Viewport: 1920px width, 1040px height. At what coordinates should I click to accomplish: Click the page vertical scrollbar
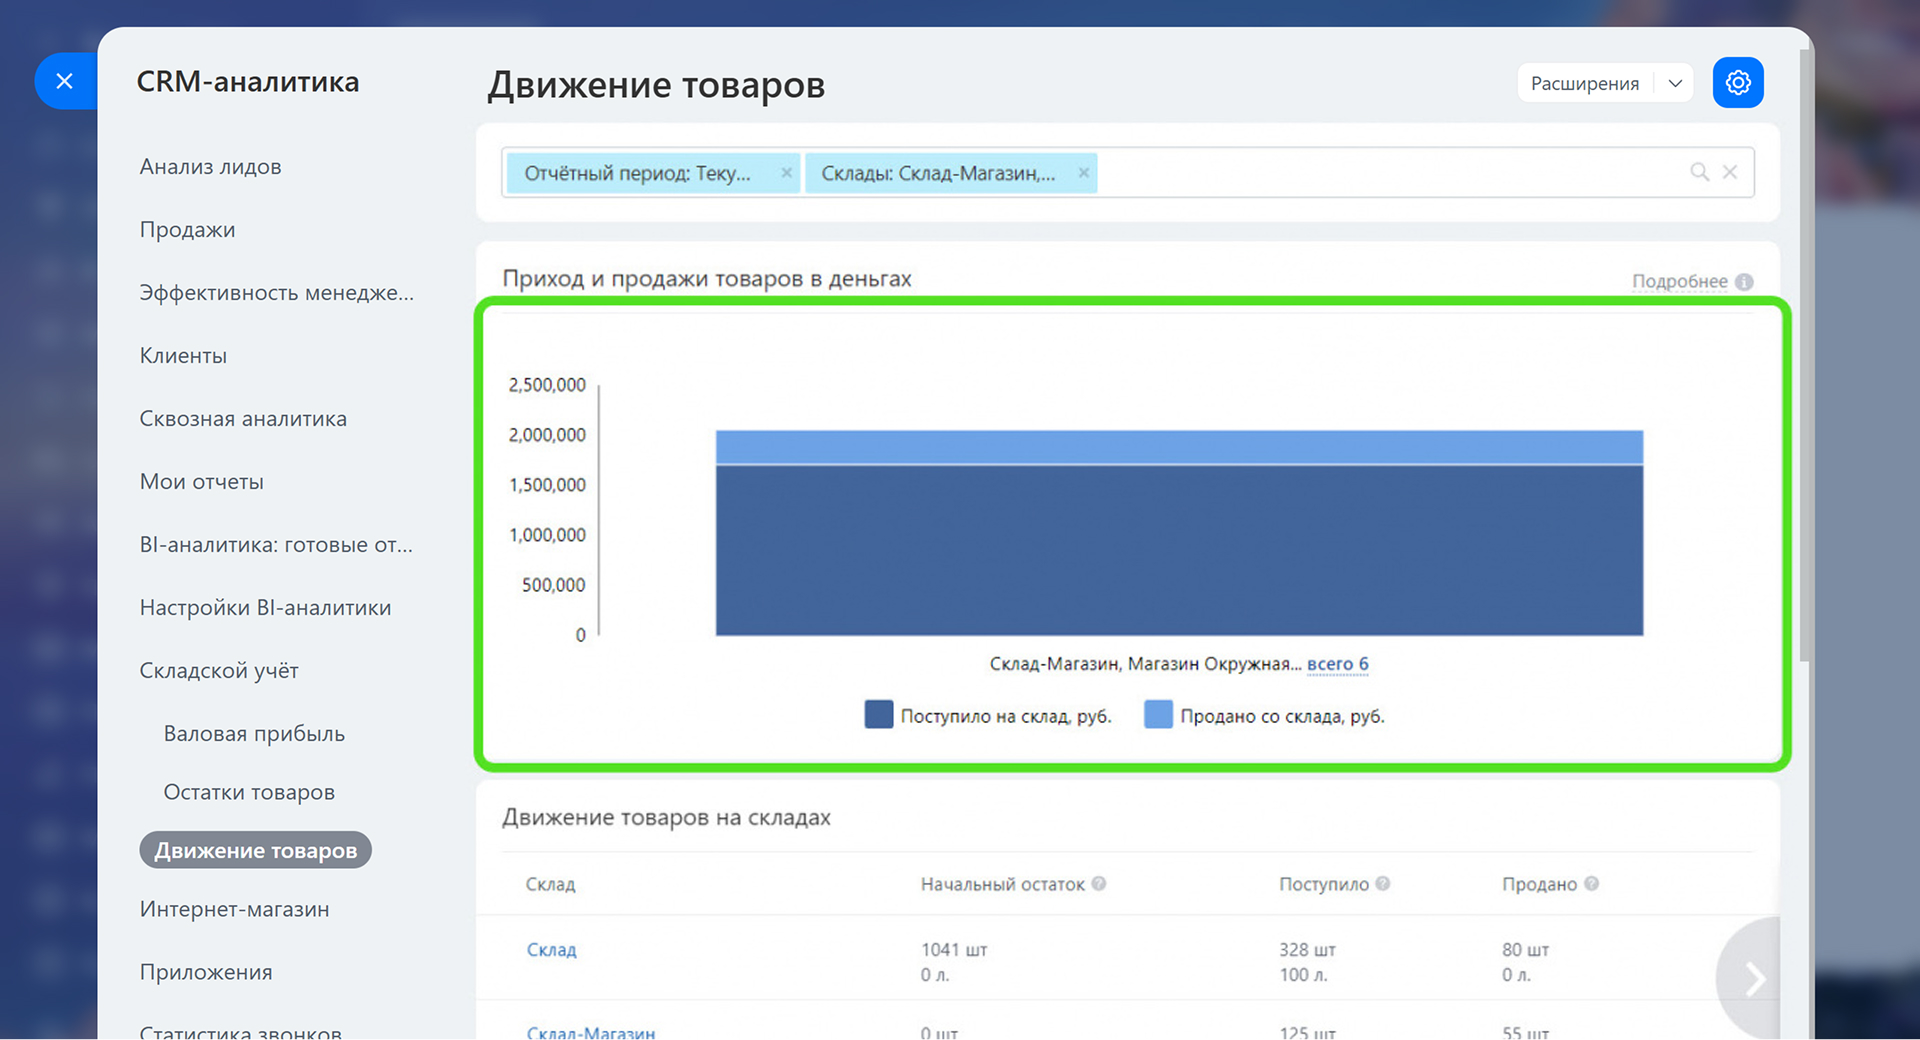click(x=1804, y=355)
